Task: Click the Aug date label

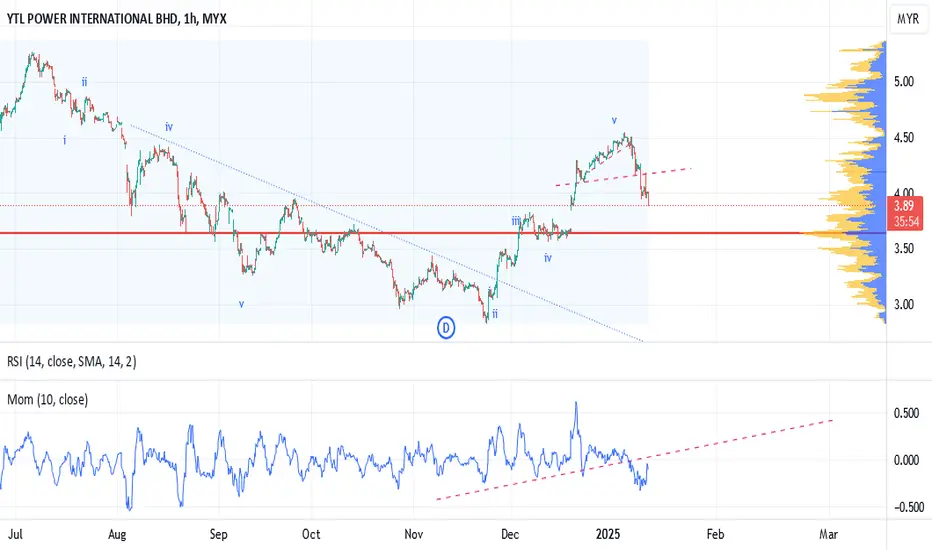Action: point(117,534)
